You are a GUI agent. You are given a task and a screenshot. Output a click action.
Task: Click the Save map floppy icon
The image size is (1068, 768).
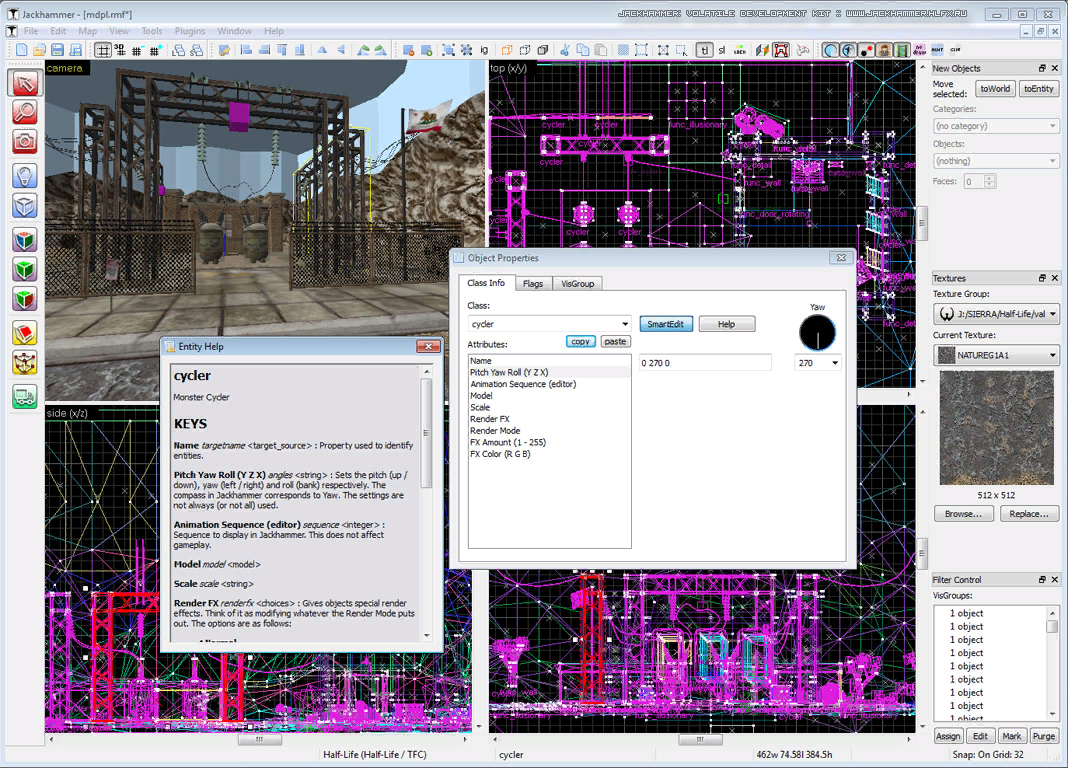57,50
